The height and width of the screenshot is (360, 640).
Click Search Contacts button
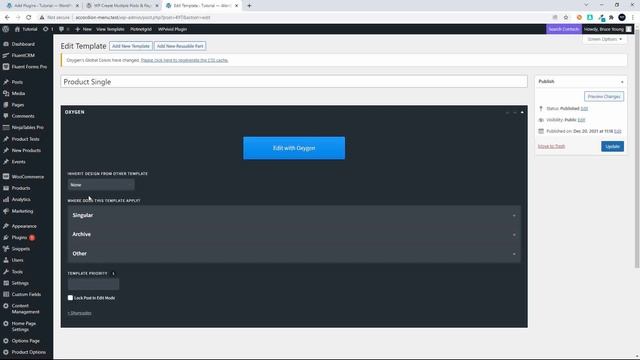(563, 29)
